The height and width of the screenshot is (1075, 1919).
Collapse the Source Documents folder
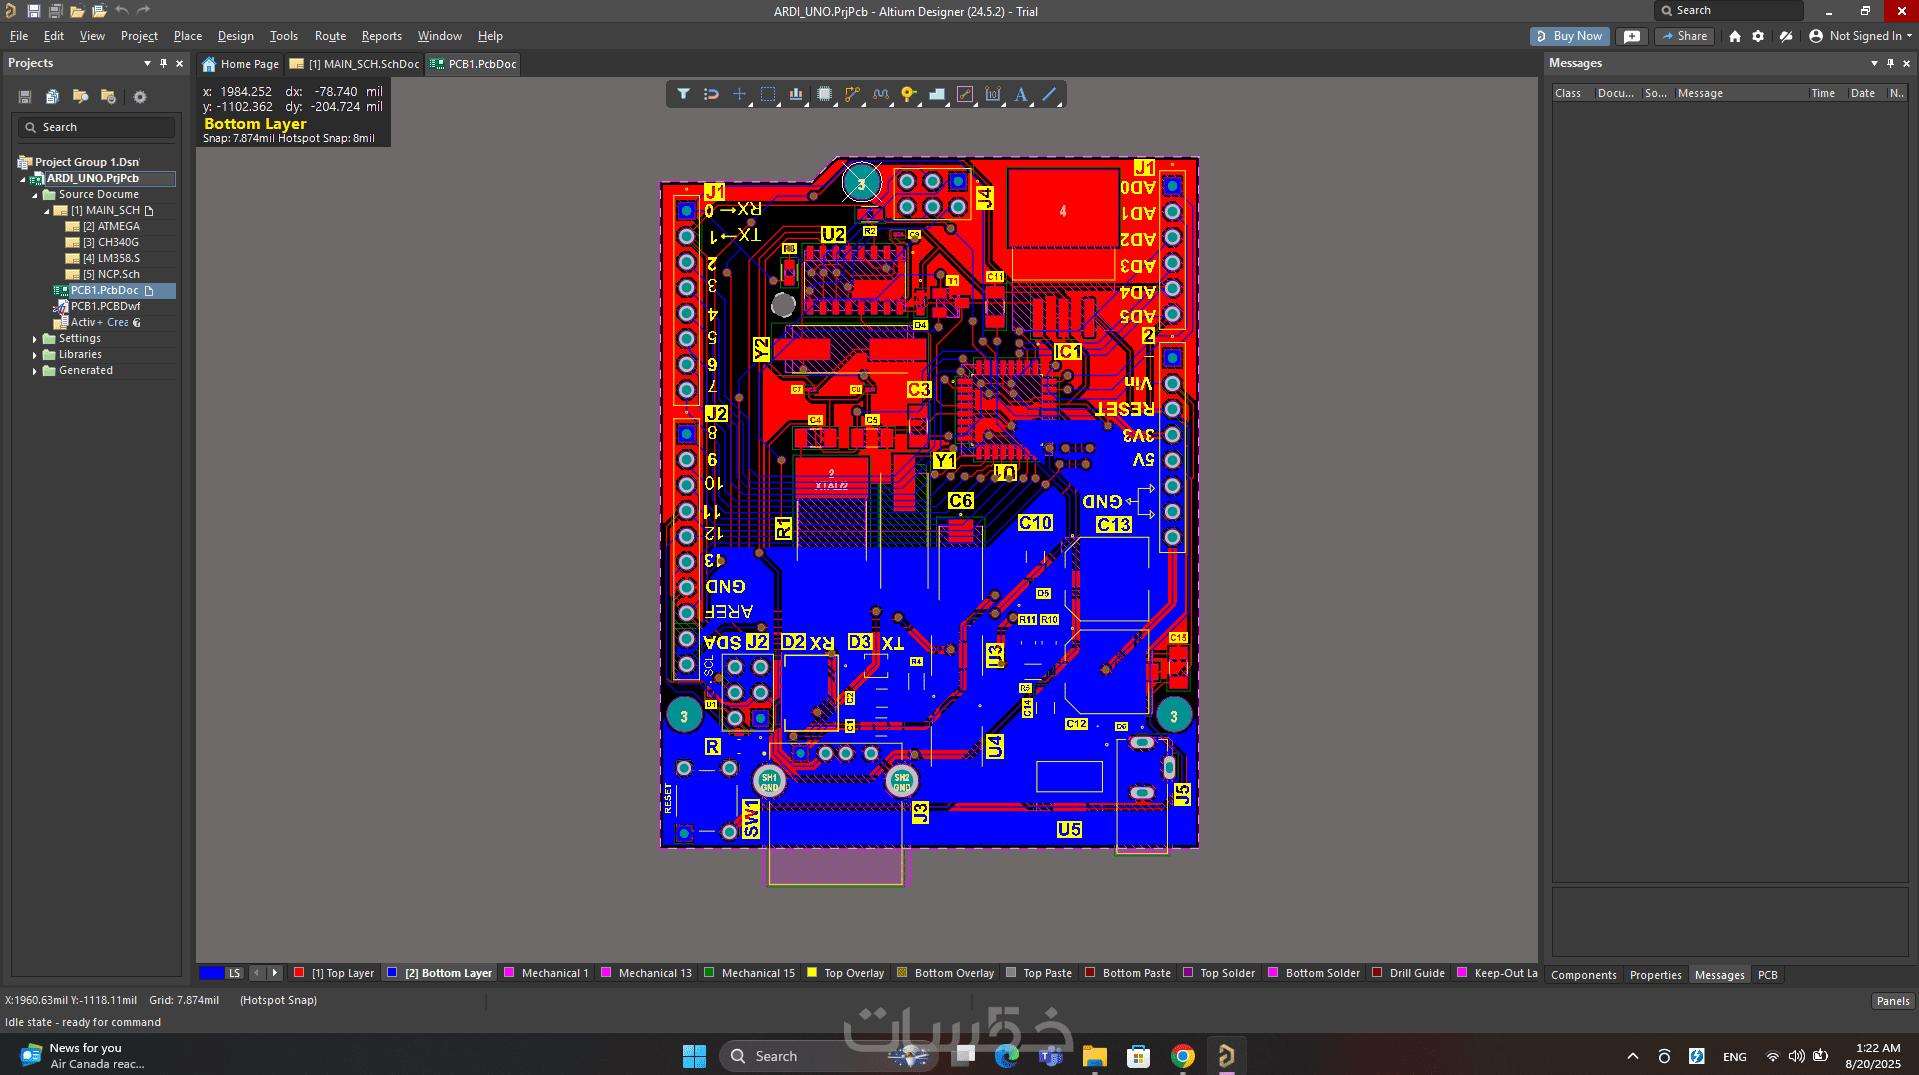(x=35, y=195)
